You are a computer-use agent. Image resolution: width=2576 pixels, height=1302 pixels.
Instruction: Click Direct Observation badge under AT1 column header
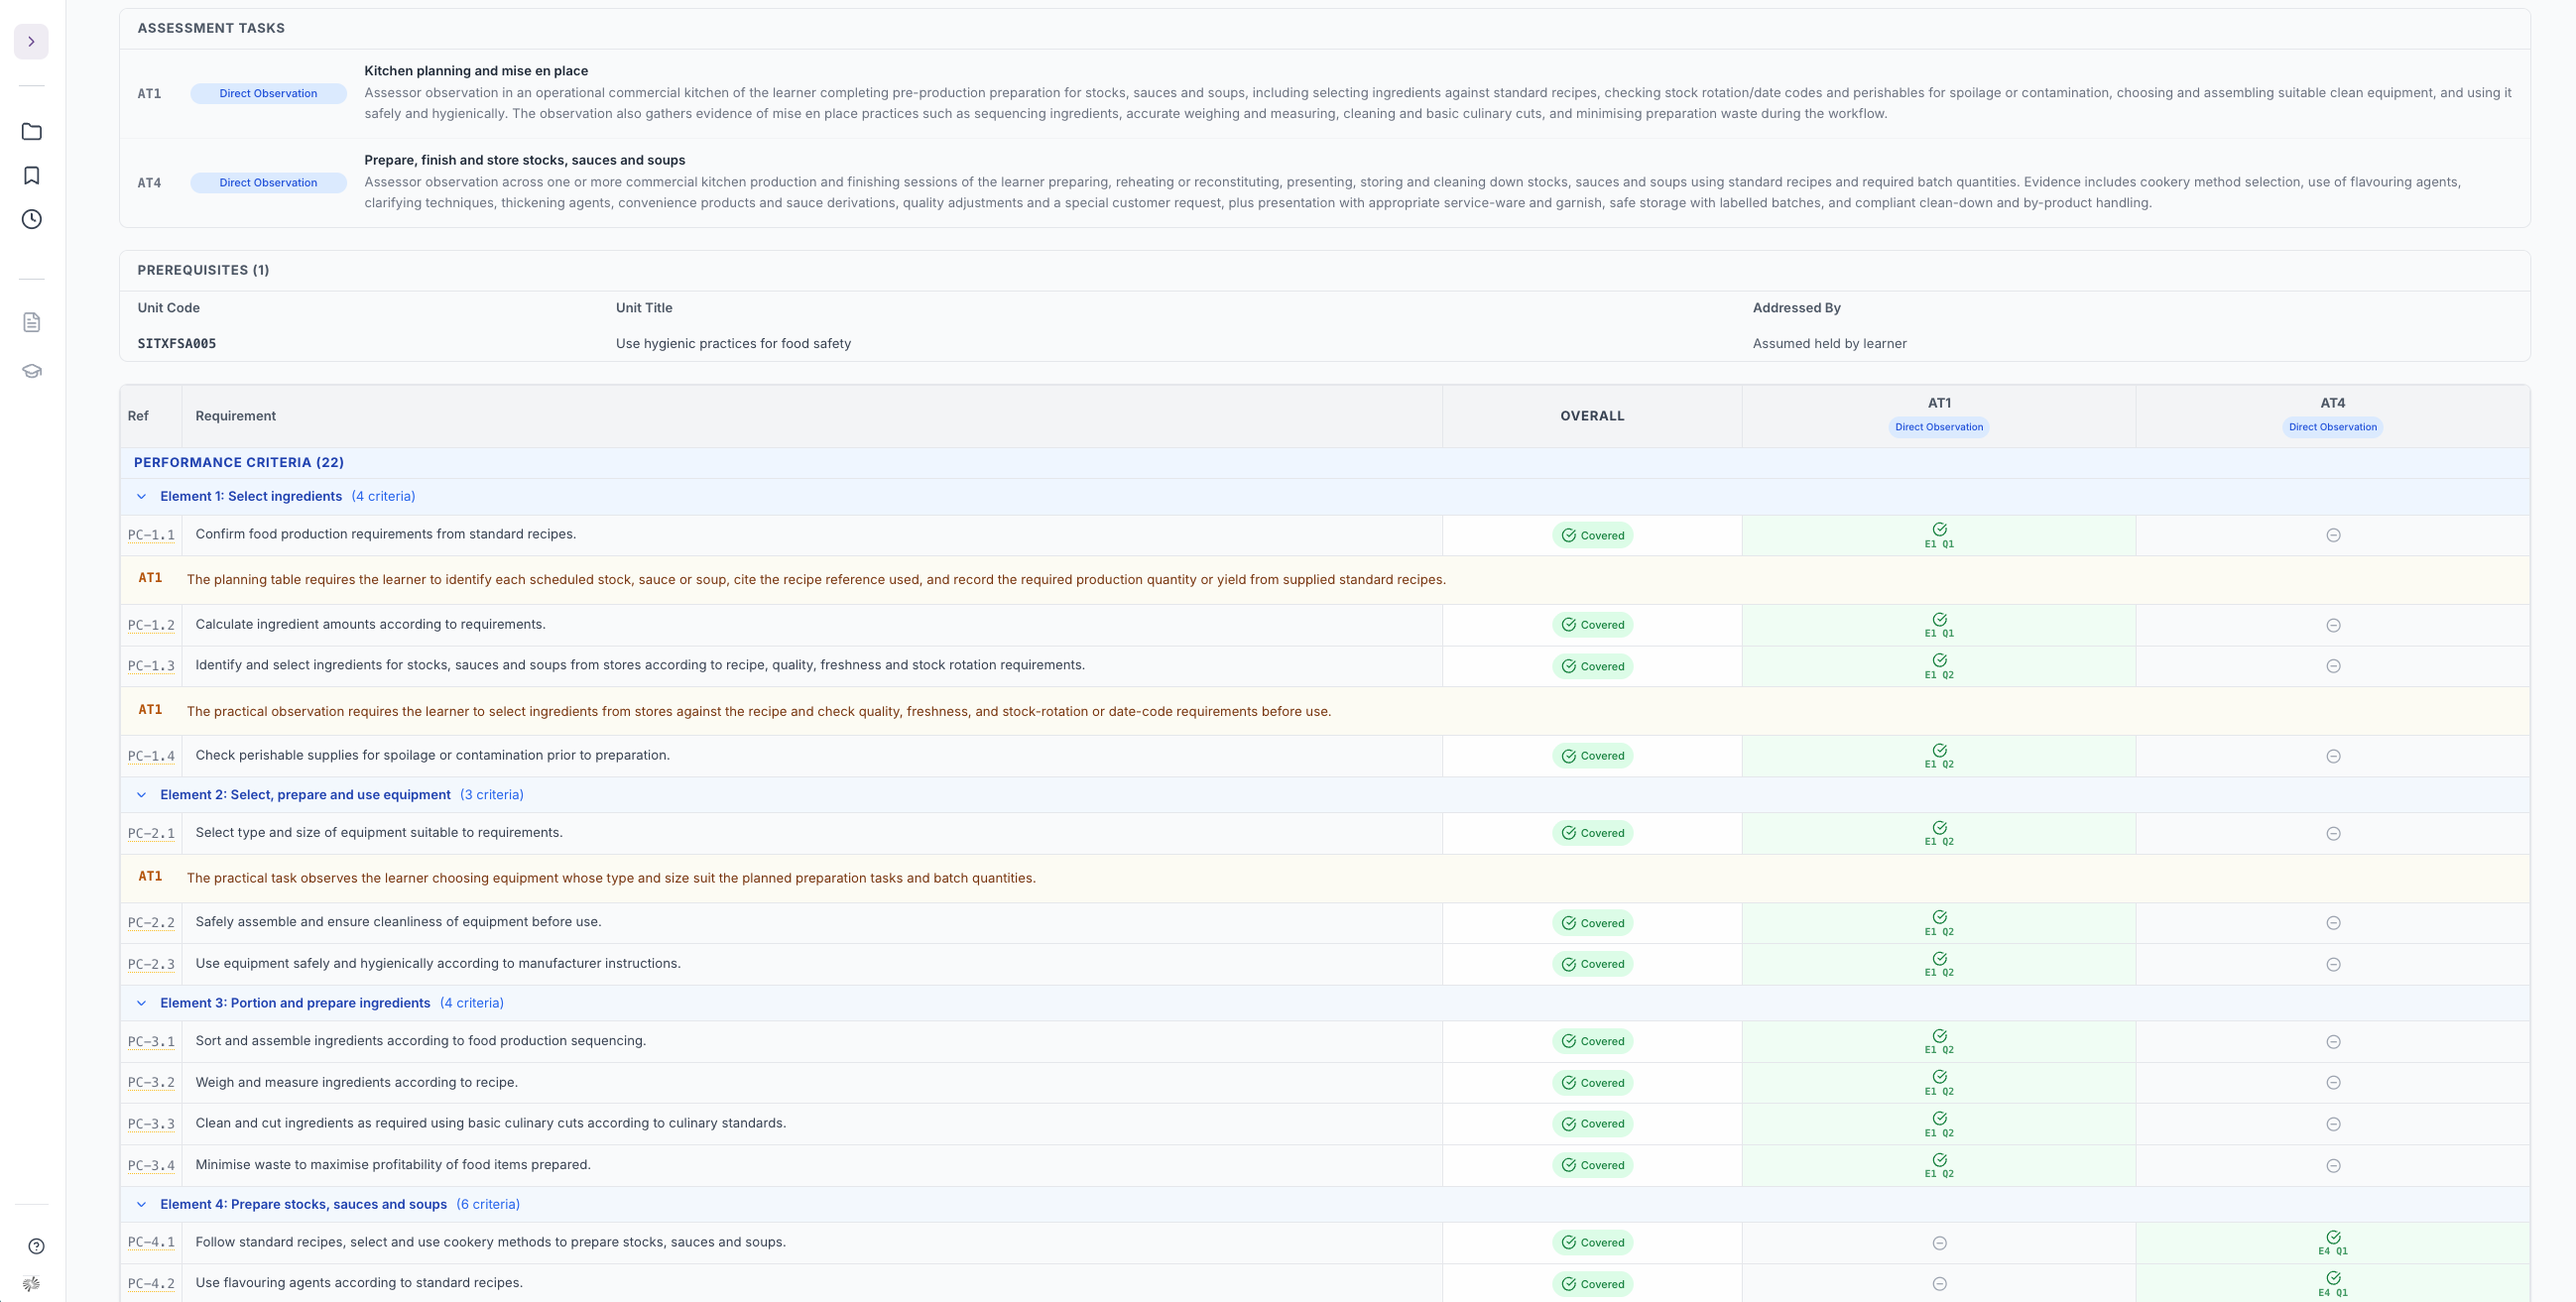[x=1939, y=427]
